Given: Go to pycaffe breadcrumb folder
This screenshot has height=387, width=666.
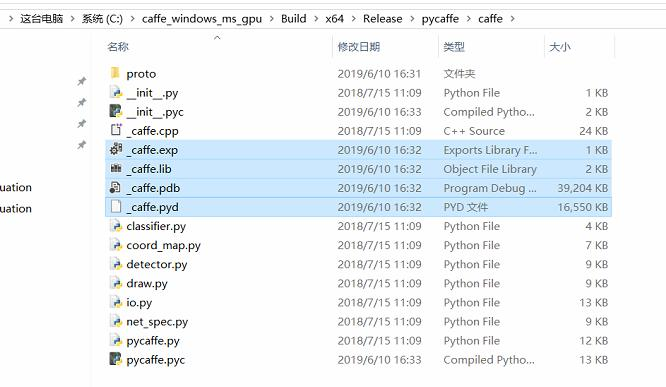Looking at the screenshot, I should 440,19.
